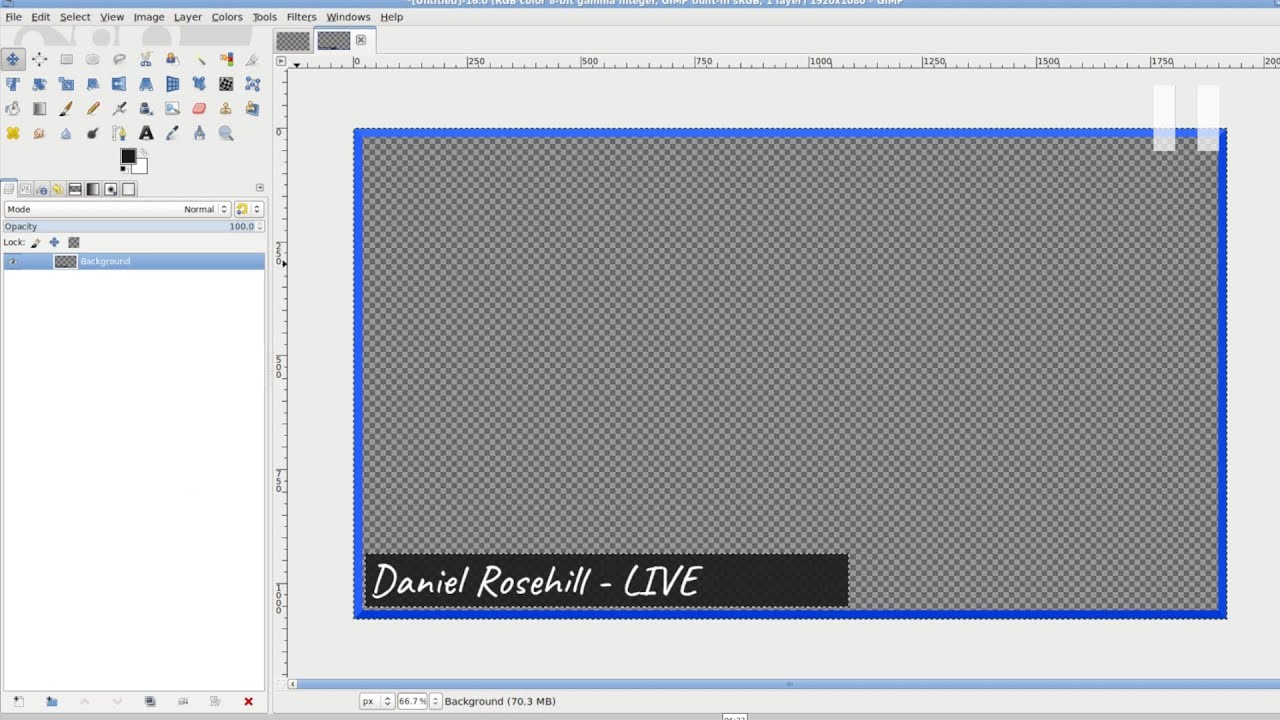Select the Rectangle Select tool
This screenshot has width=1280, height=720.
66,59
